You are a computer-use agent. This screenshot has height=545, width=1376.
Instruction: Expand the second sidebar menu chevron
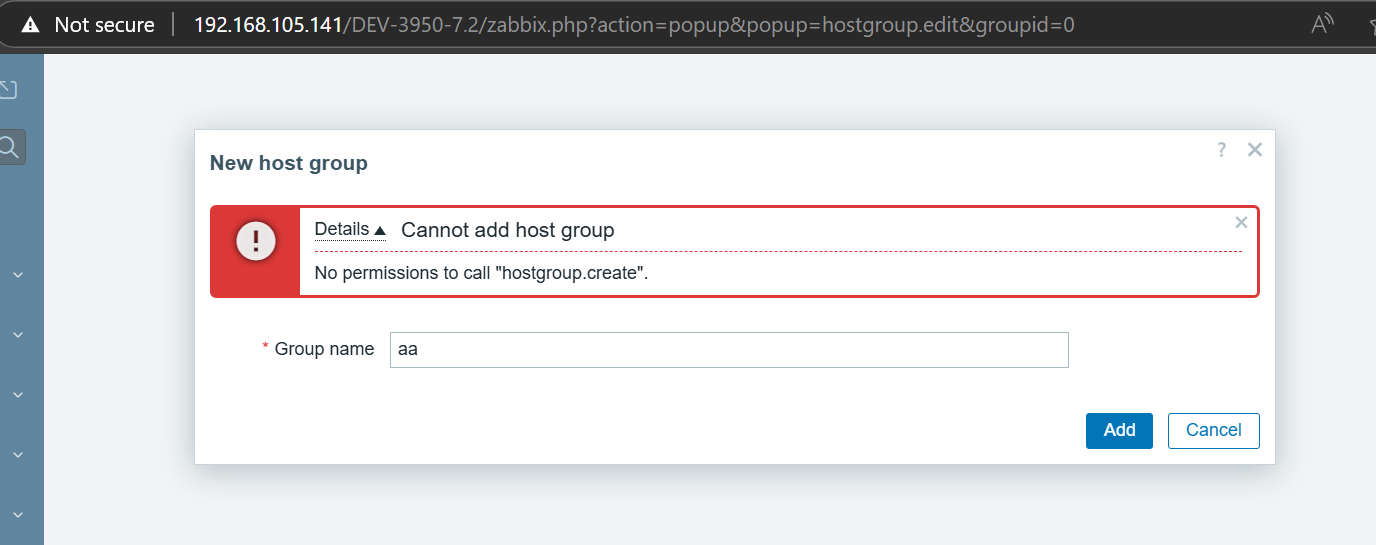click(18, 334)
